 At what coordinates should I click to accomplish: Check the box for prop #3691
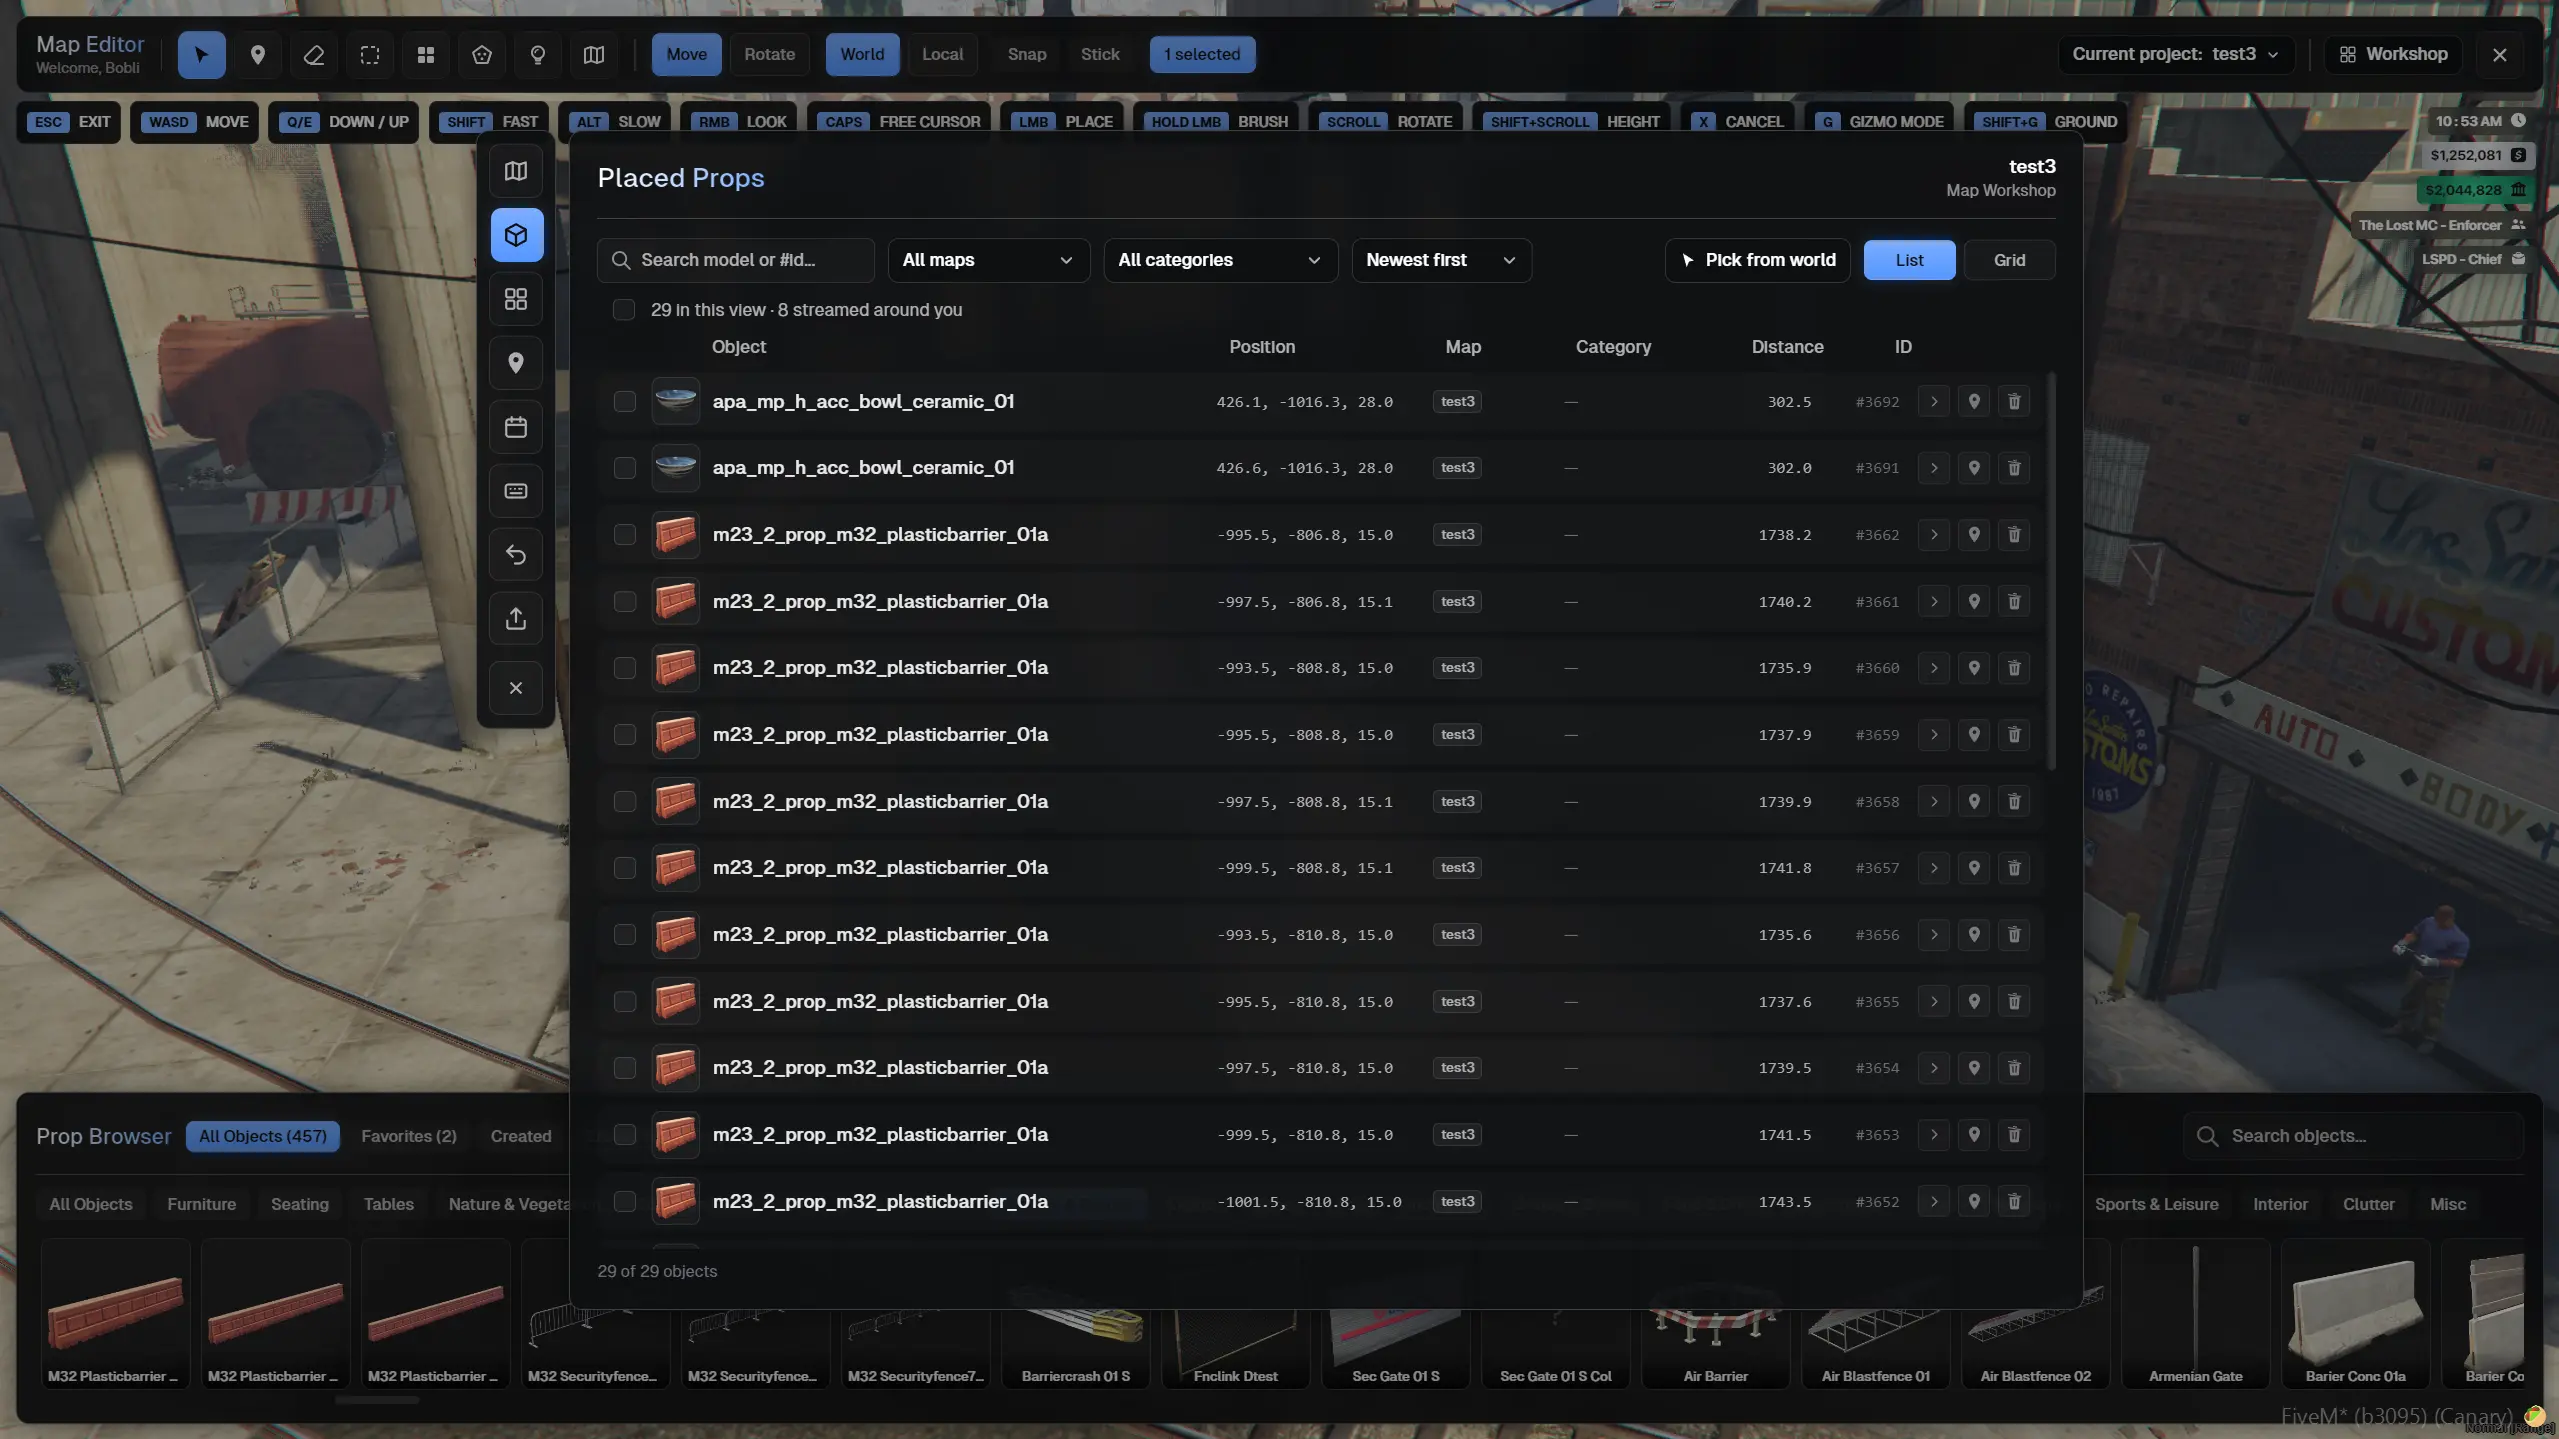[x=624, y=468]
